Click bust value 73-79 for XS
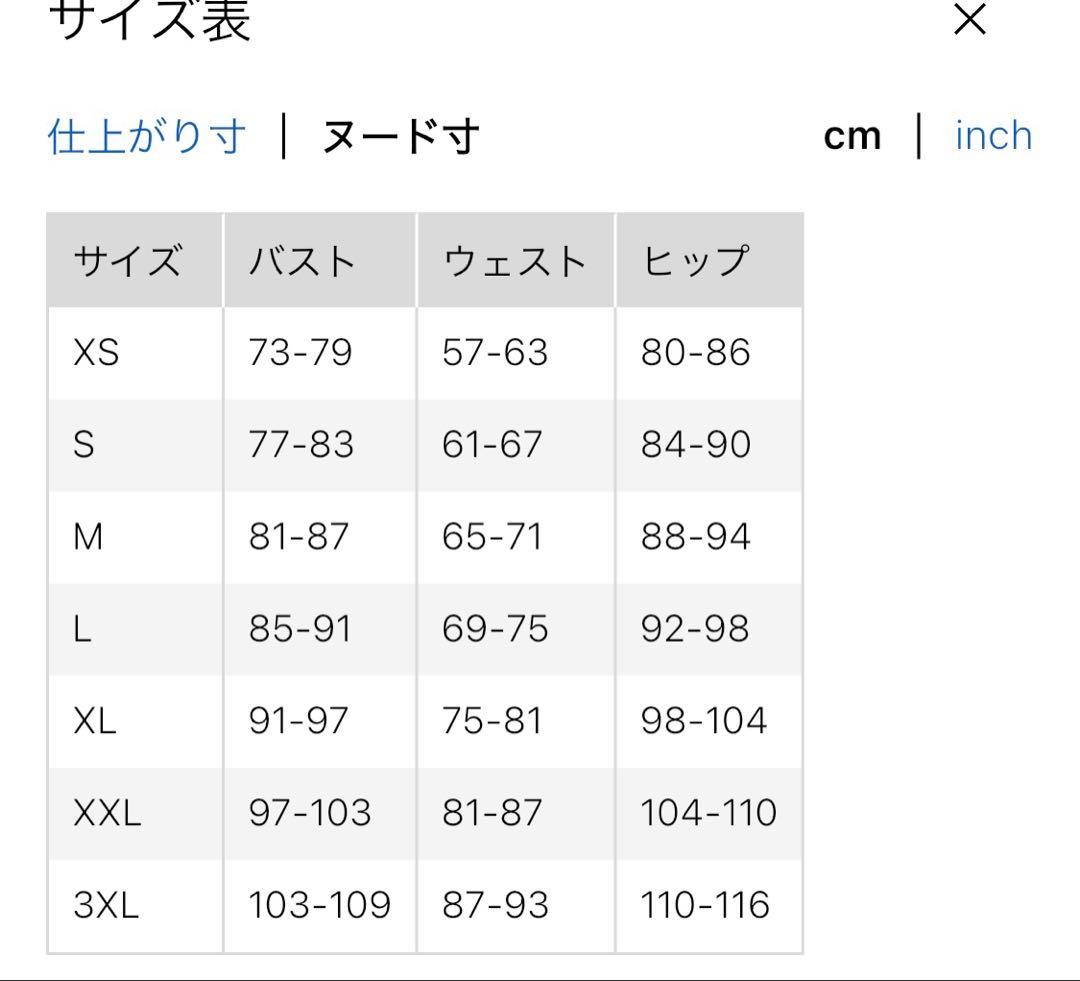 pos(300,353)
